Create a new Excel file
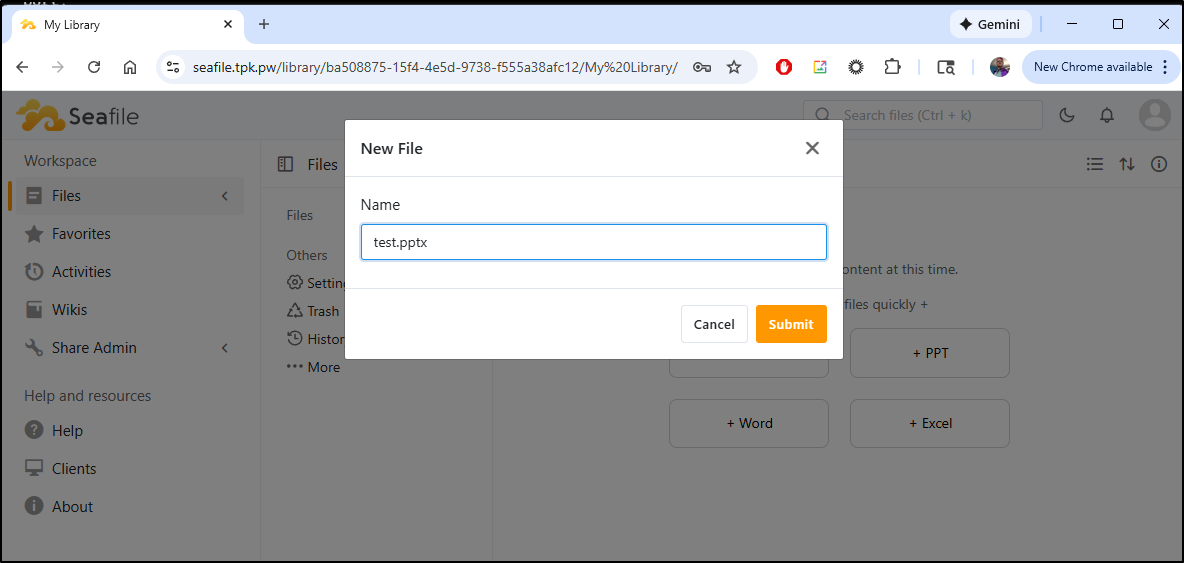1184x563 pixels. (x=929, y=423)
